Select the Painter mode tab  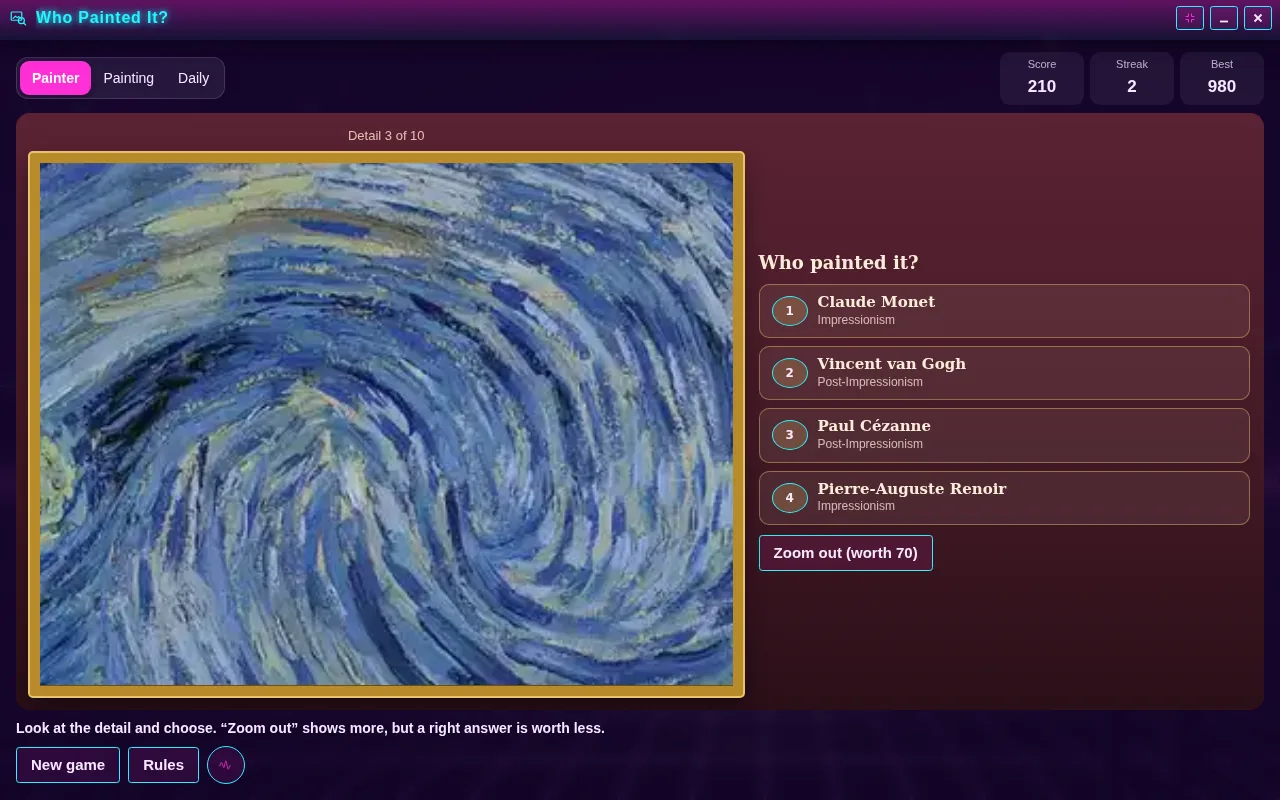coord(56,78)
